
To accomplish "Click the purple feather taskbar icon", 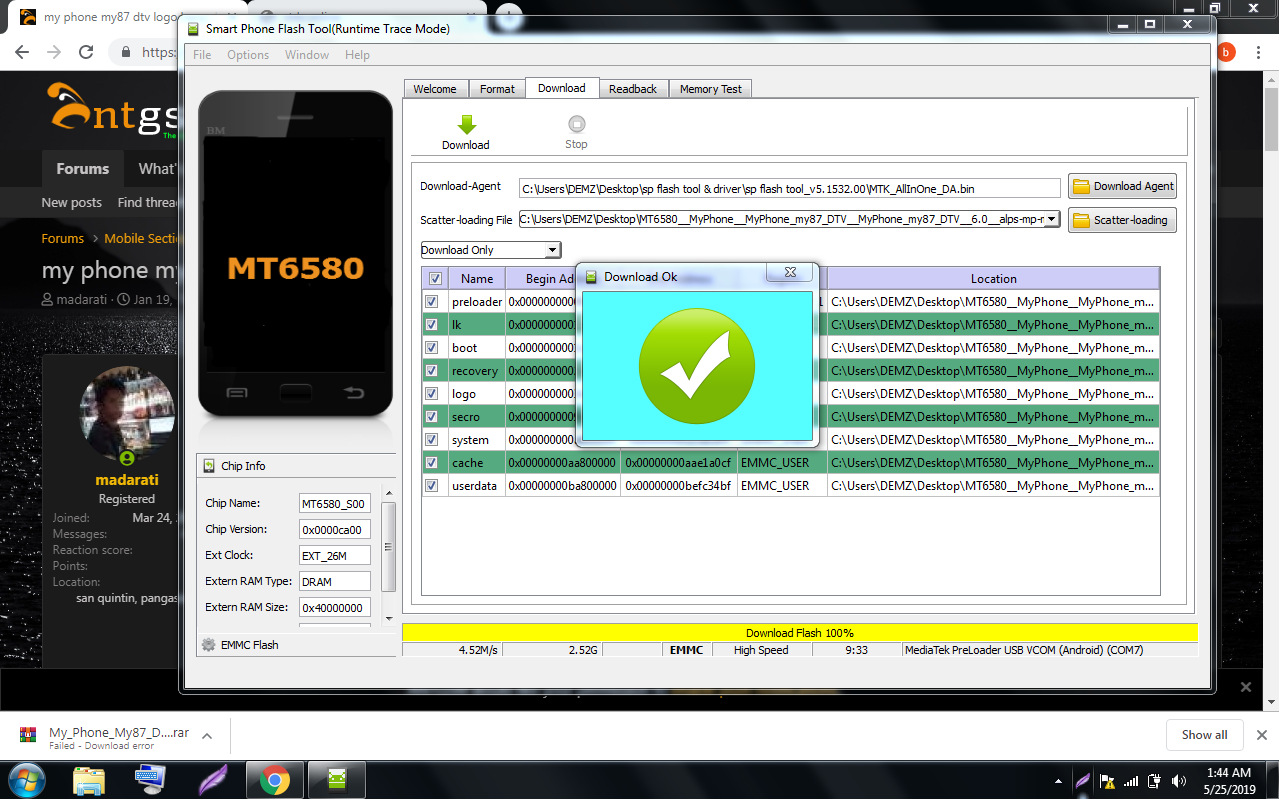I will tap(213, 779).
